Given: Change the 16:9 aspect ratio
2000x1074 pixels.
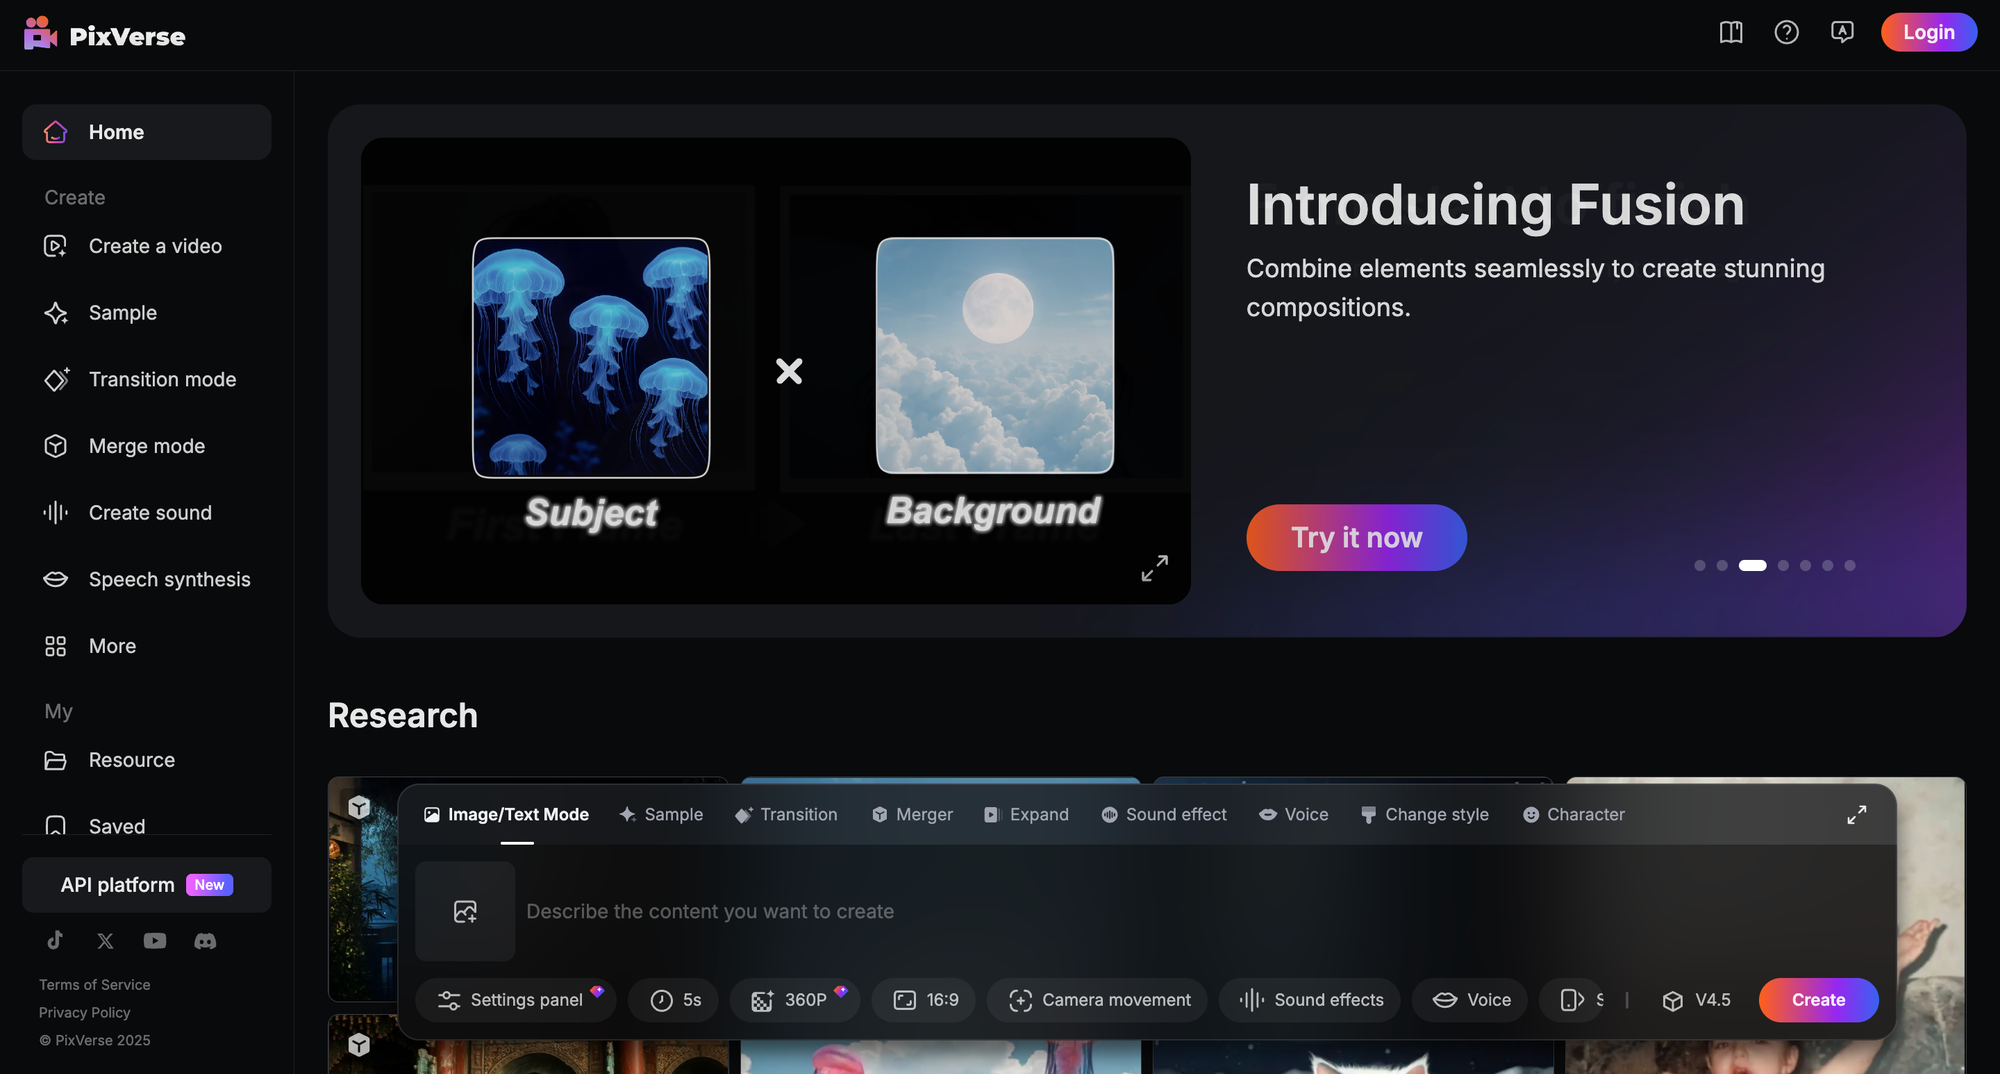Looking at the screenshot, I should [x=924, y=1000].
